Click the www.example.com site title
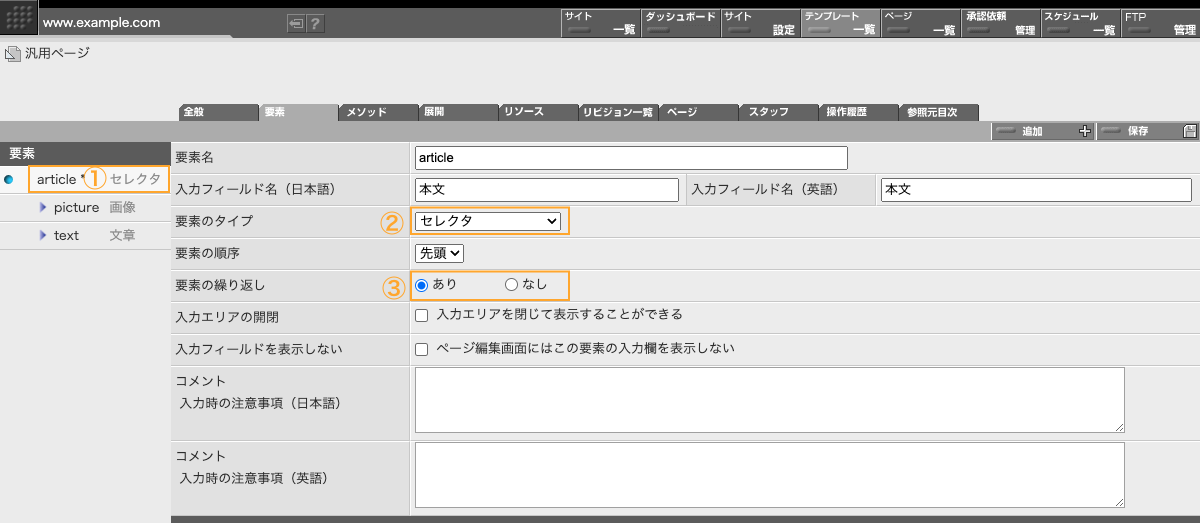Viewport: 1200px width, 523px height. (101, 23)
